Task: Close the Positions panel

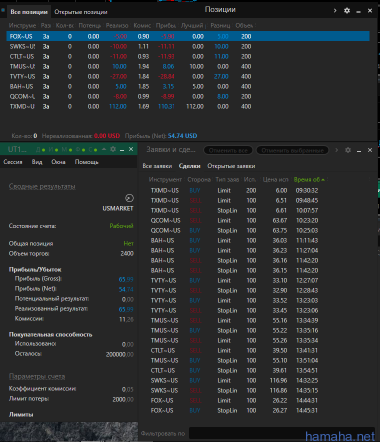Action: point(370,11)
